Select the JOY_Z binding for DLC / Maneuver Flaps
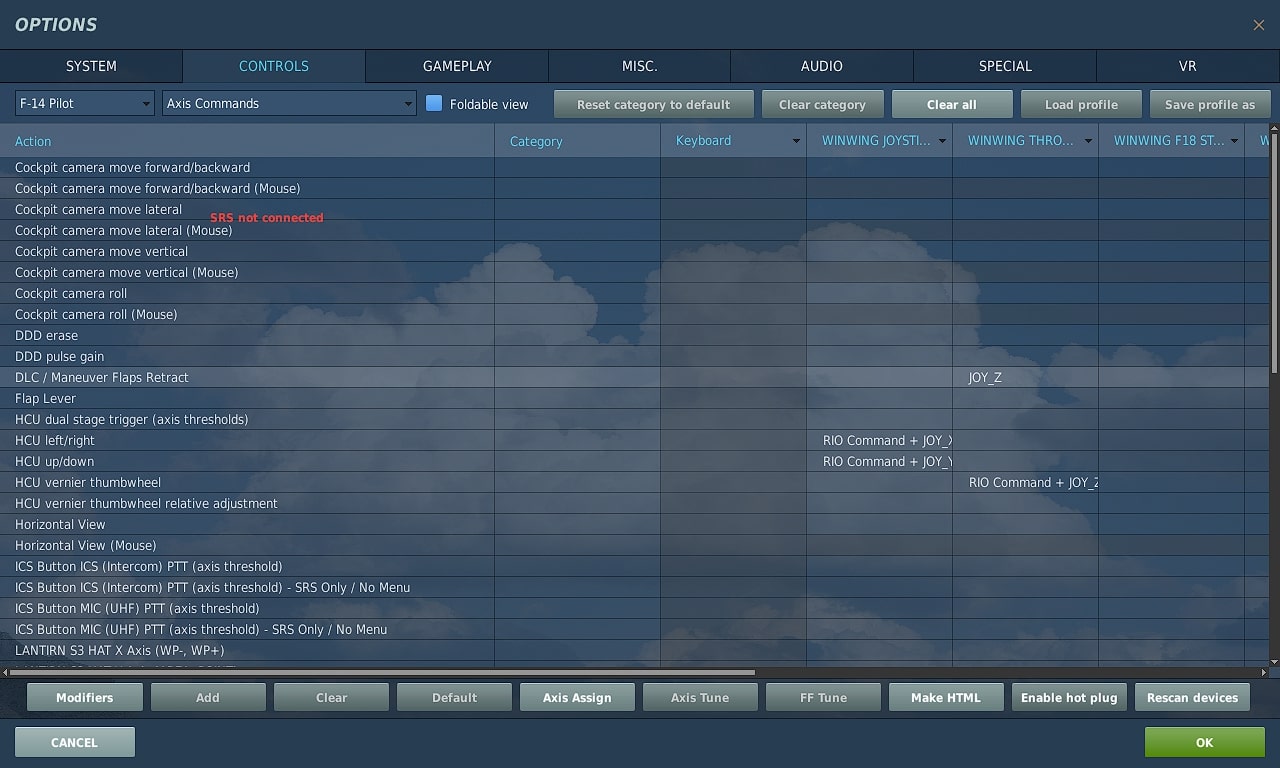This screenshot has height=768, width=1280. [x=1024, y=377]
